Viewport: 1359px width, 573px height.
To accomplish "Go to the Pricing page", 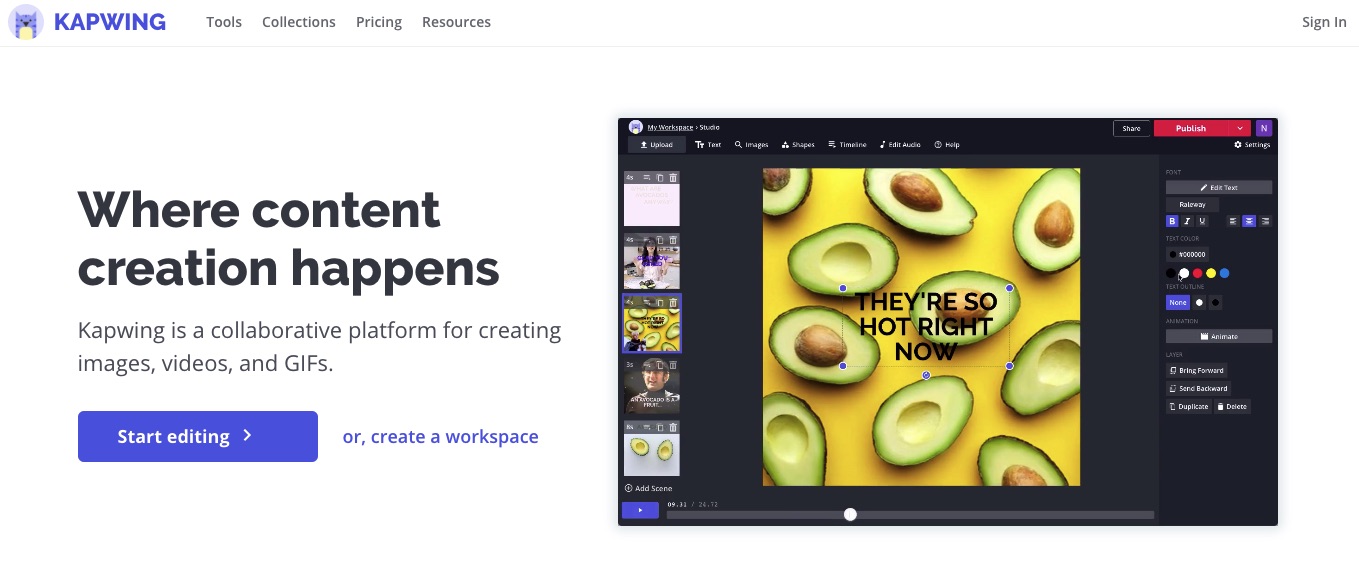I will 379,22.
